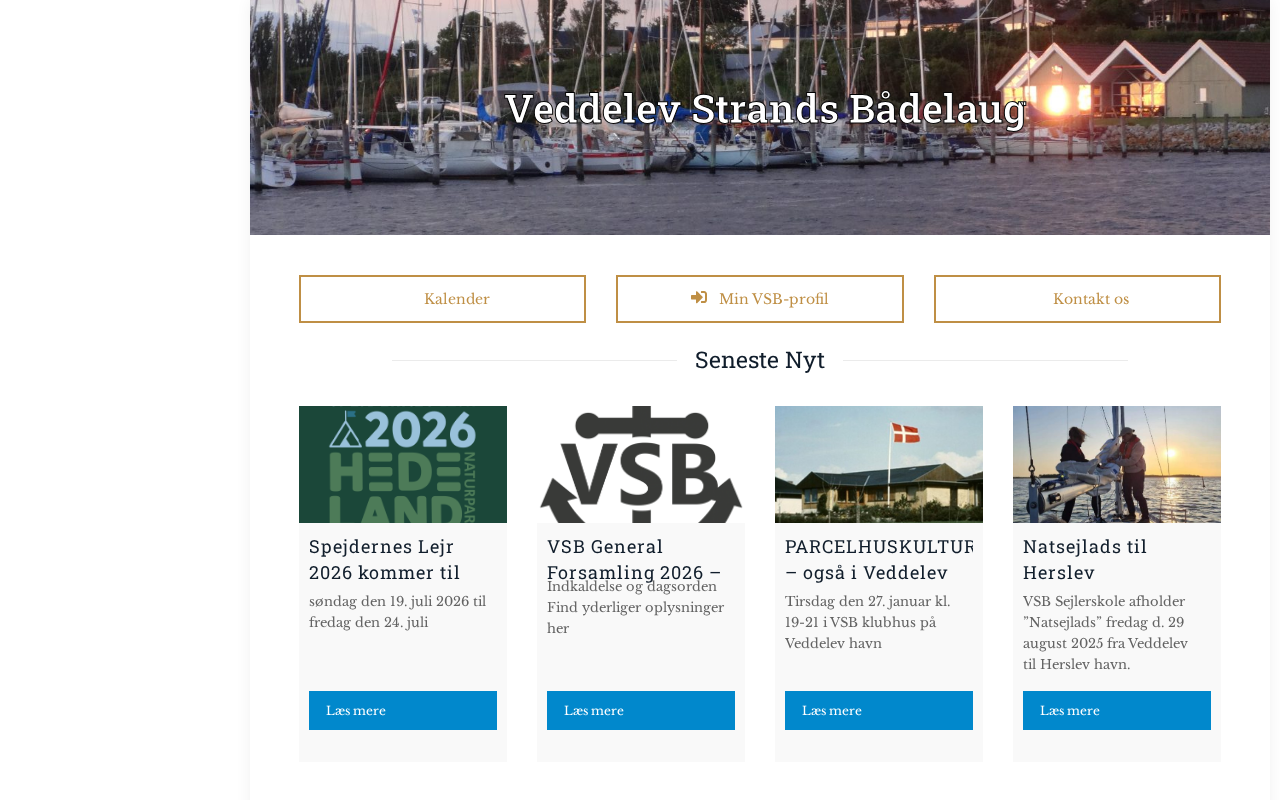Click Læs mere under Natsejlads til Herslev

1117,710
